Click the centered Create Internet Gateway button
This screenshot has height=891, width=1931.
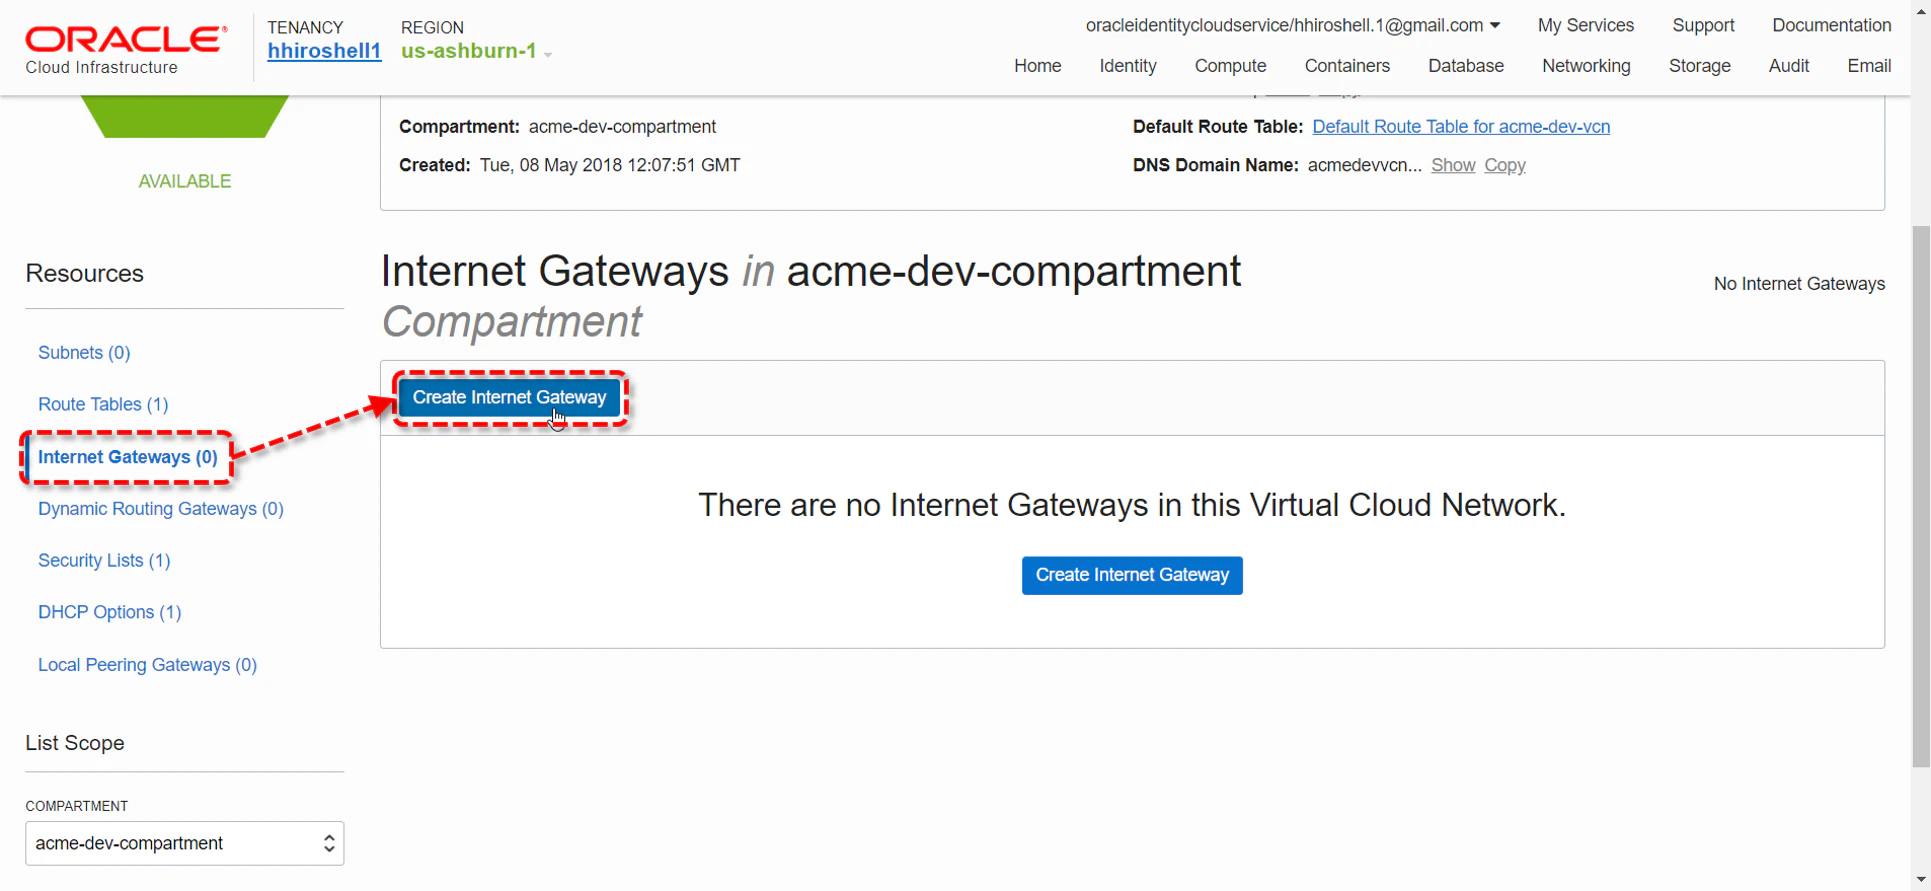(1132, 576)
